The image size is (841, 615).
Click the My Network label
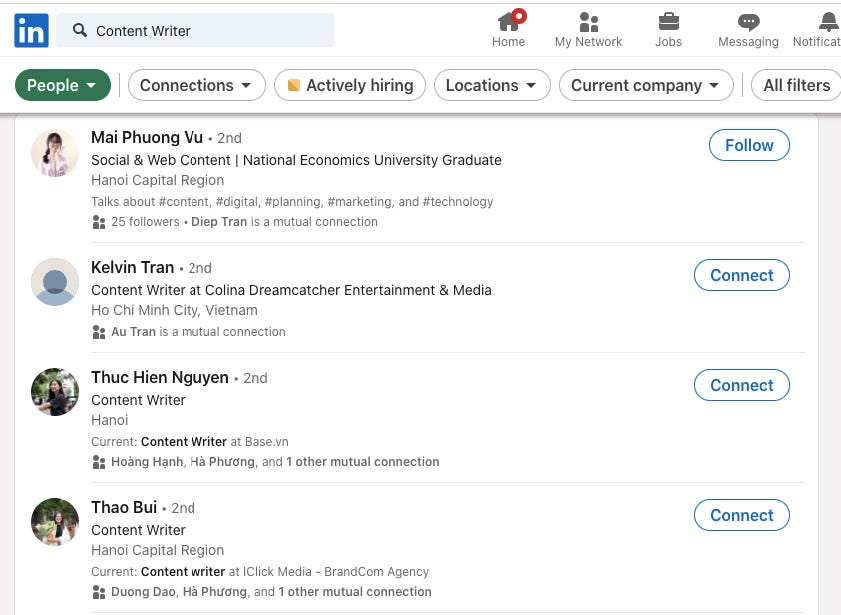click(588, 42)
